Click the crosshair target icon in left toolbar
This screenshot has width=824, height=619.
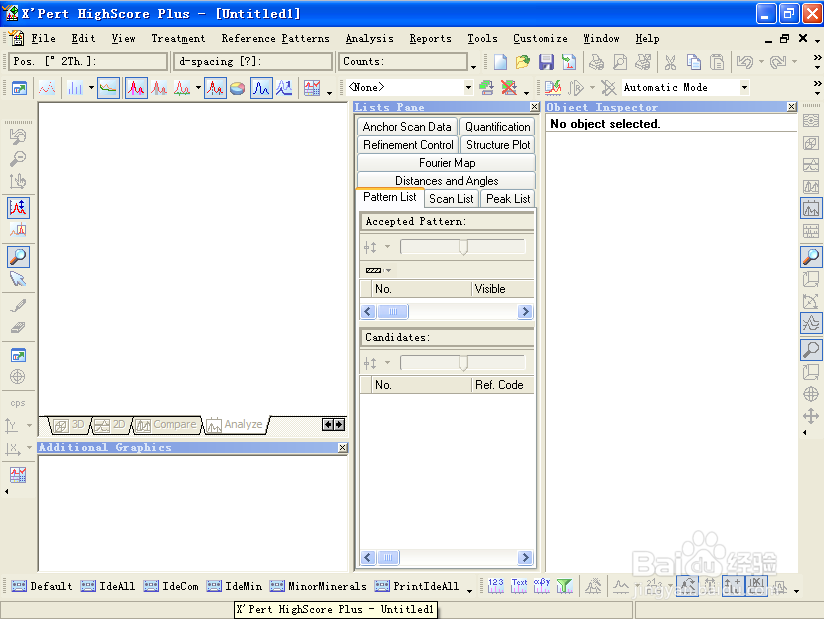(x=18, y=377)
